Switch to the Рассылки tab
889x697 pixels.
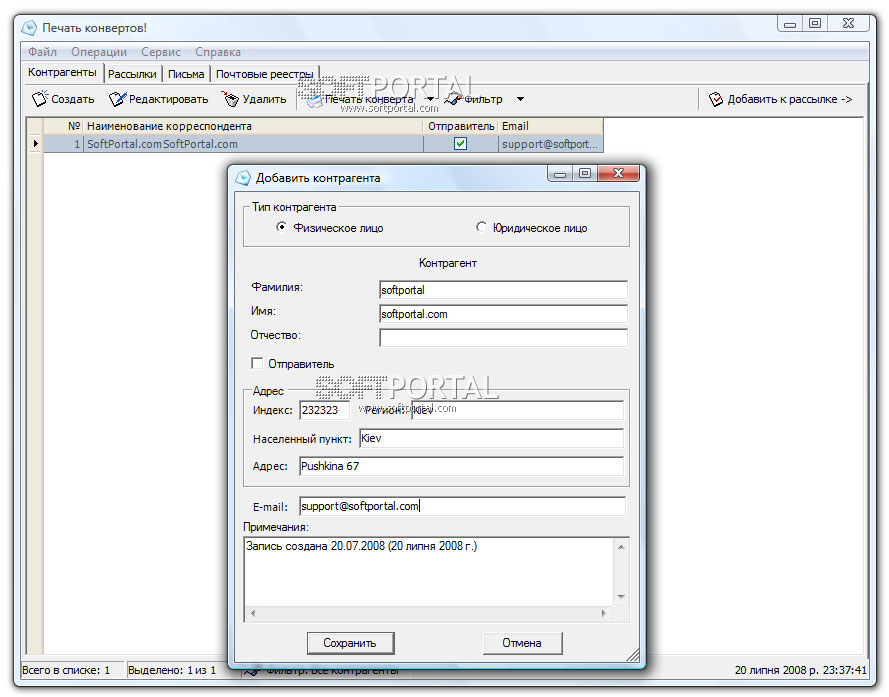pyautogui.click(x=132, y=74)
